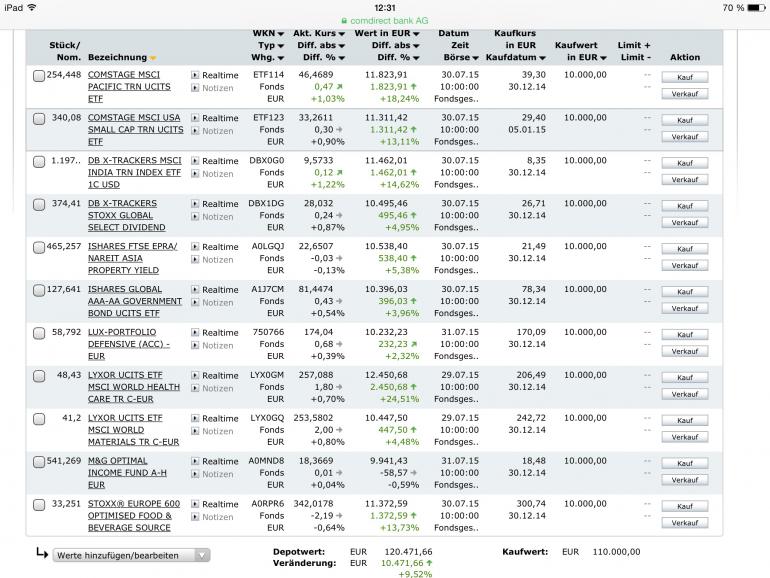Sort by Kaufdatum column header
Screen dimensions: 770x578
click(516, 57)
